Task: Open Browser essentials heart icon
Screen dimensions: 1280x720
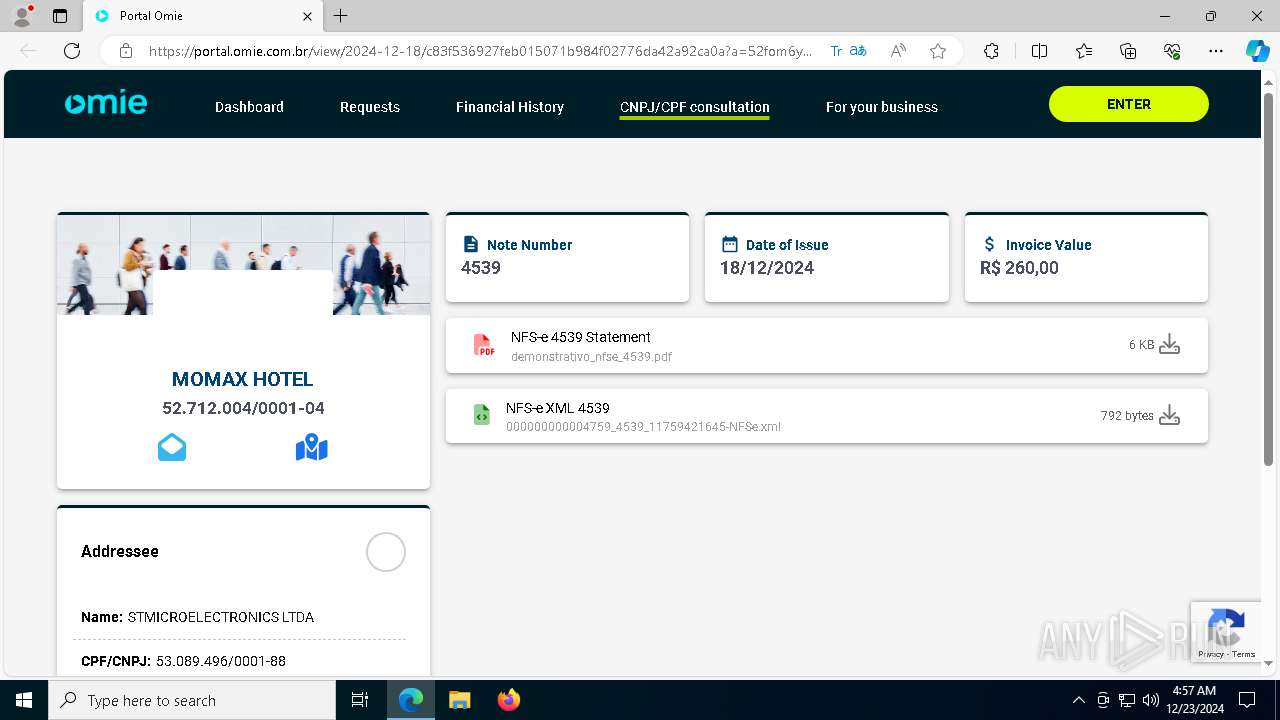Action: pyautogui.click(x=1172, y=51)
